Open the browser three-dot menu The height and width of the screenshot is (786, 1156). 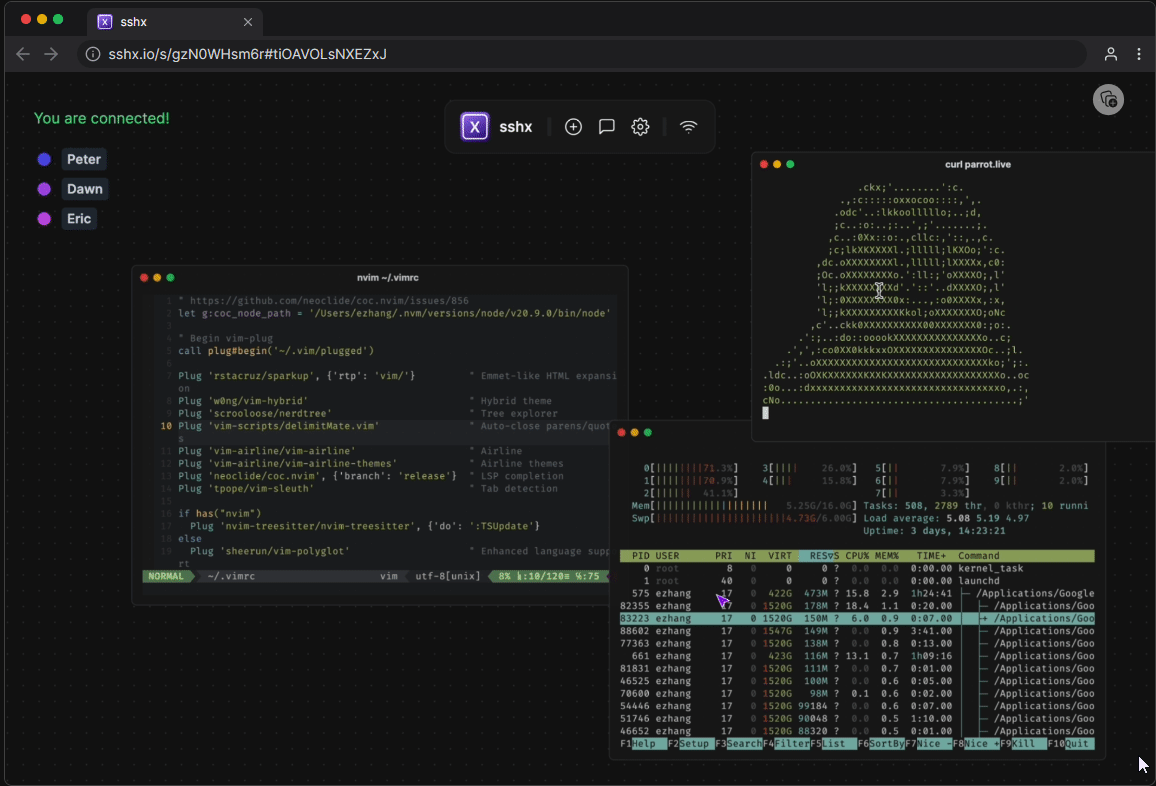(1138, 54)
